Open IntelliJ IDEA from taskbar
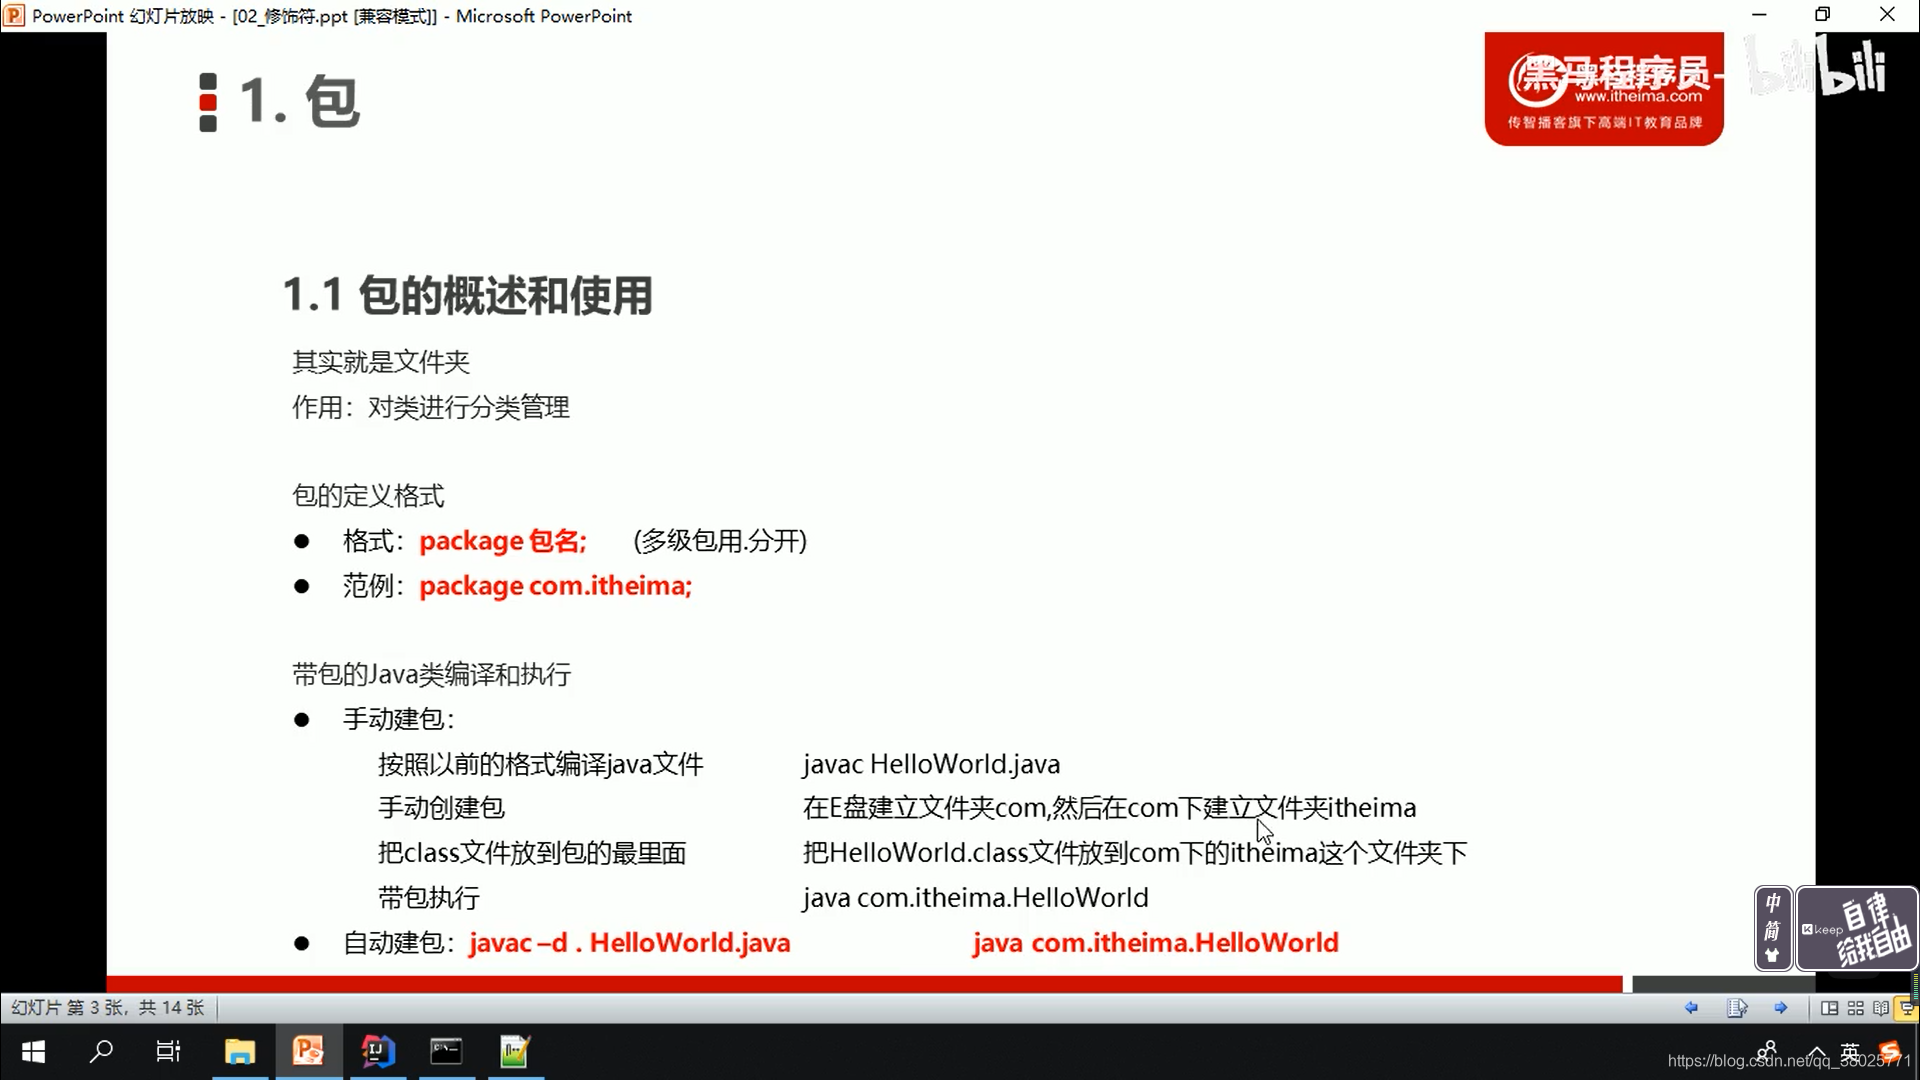 (x=377, y=1052)
